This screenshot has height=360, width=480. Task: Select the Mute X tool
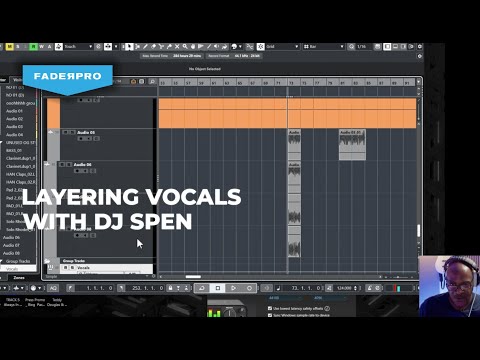177,47
